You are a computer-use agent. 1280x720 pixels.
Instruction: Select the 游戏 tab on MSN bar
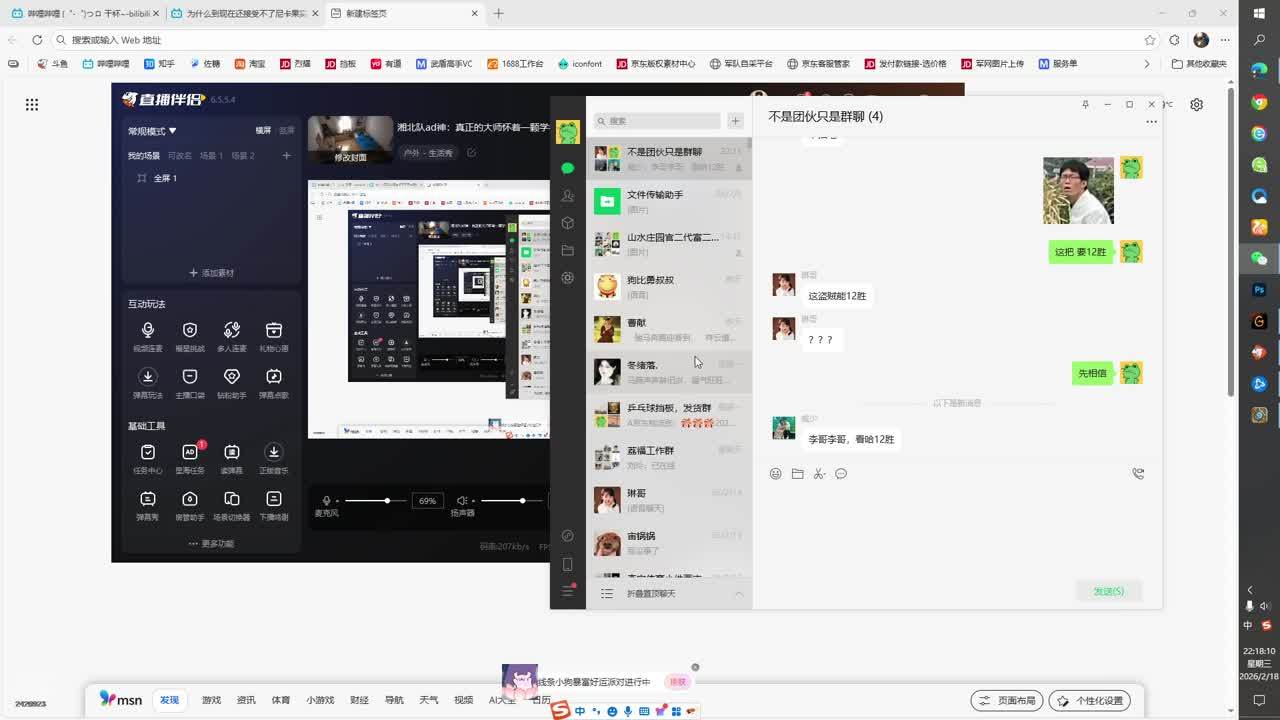click(x=211, y=700)
